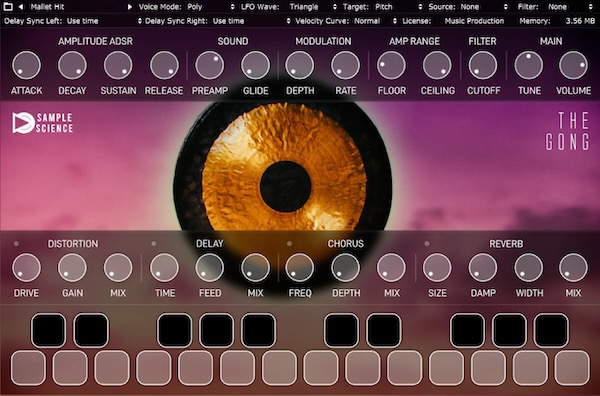
Task: Go to next preset arrow
Action: [x=130, y=7]
